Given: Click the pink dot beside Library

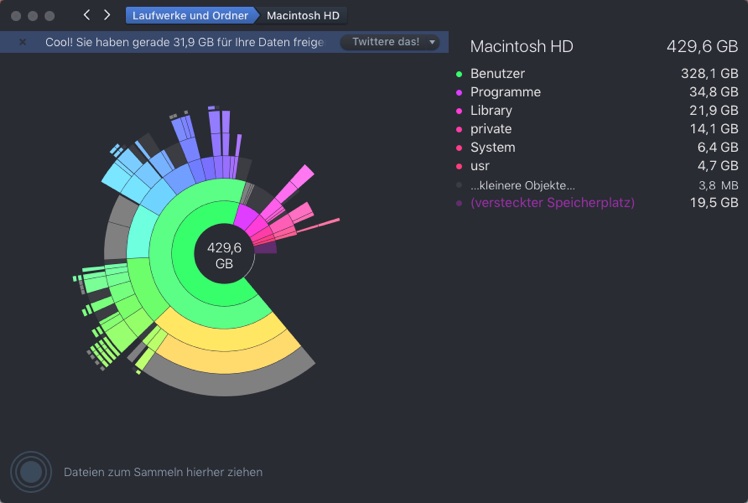Looking at the screenshot, I should [x=459, y=111].
